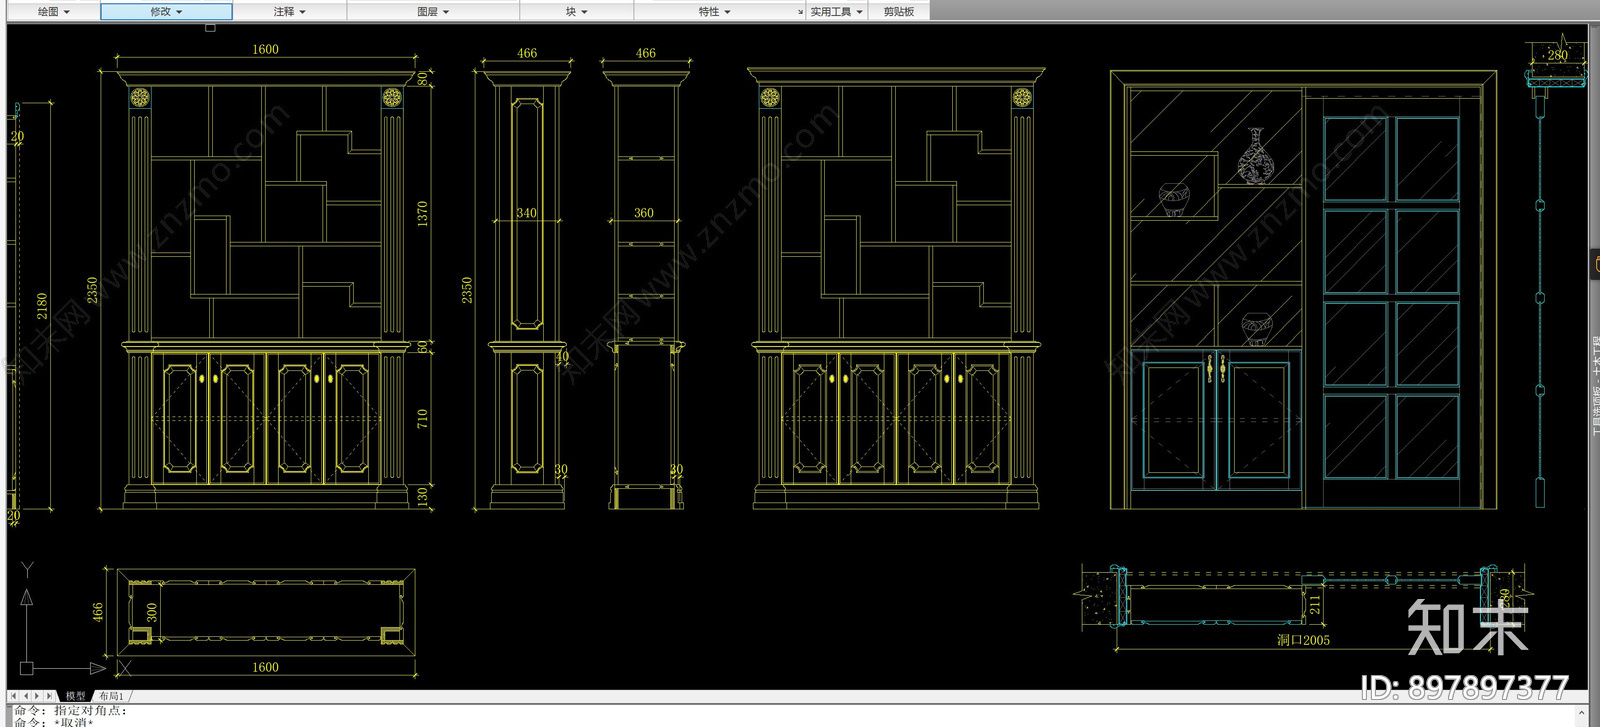Expand the 图层 ribbon panel
1600x727 pixels.
[x=433, y=11]
